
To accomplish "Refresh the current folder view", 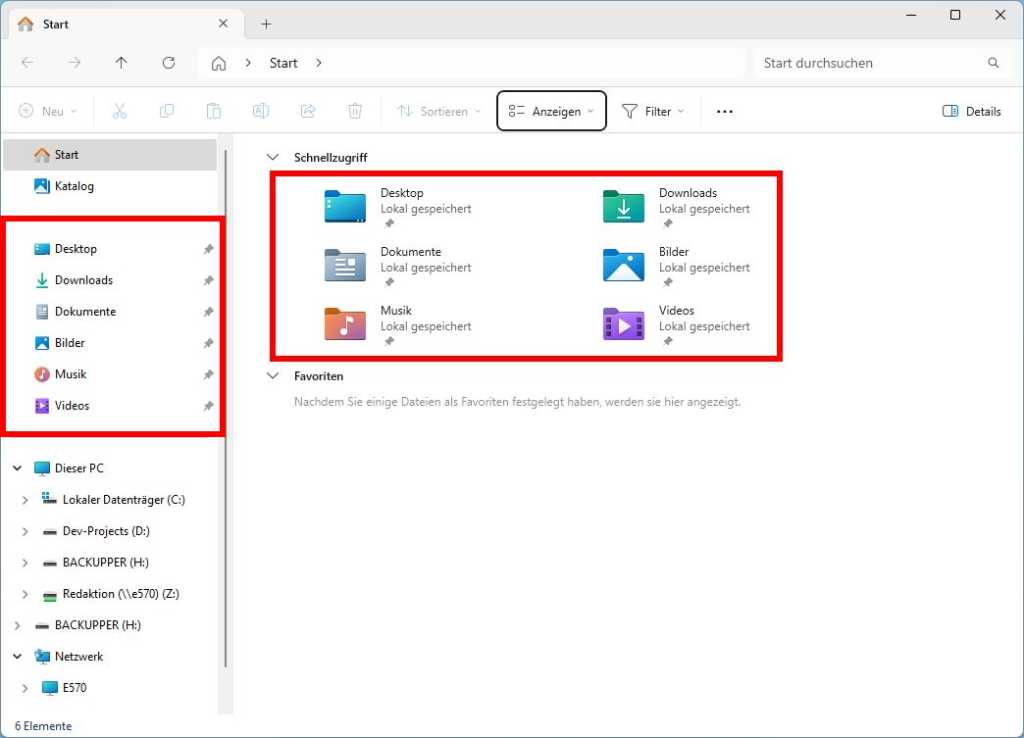I will tap(167, 62).
